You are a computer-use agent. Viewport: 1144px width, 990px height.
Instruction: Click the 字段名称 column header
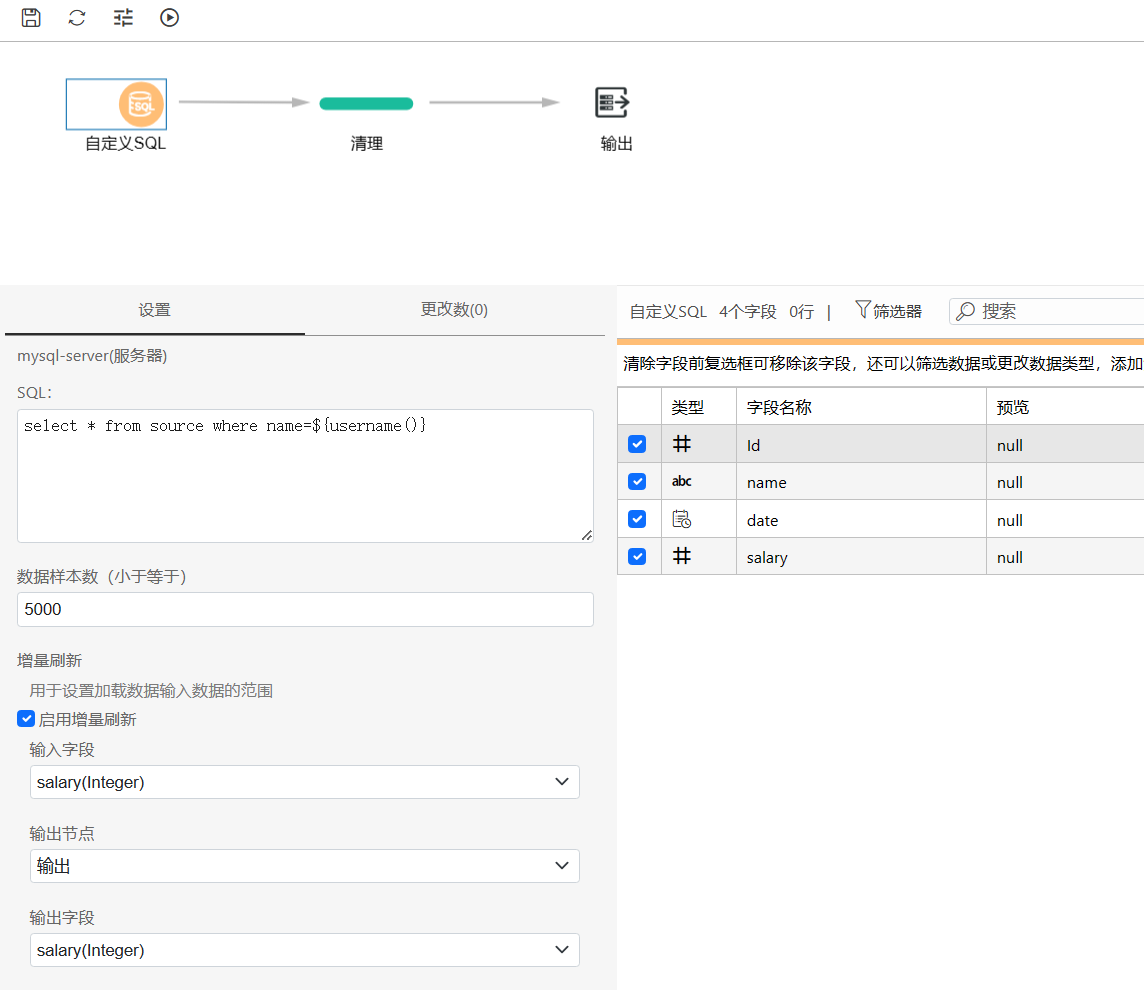pyautogui.click(x=862, y=407)
